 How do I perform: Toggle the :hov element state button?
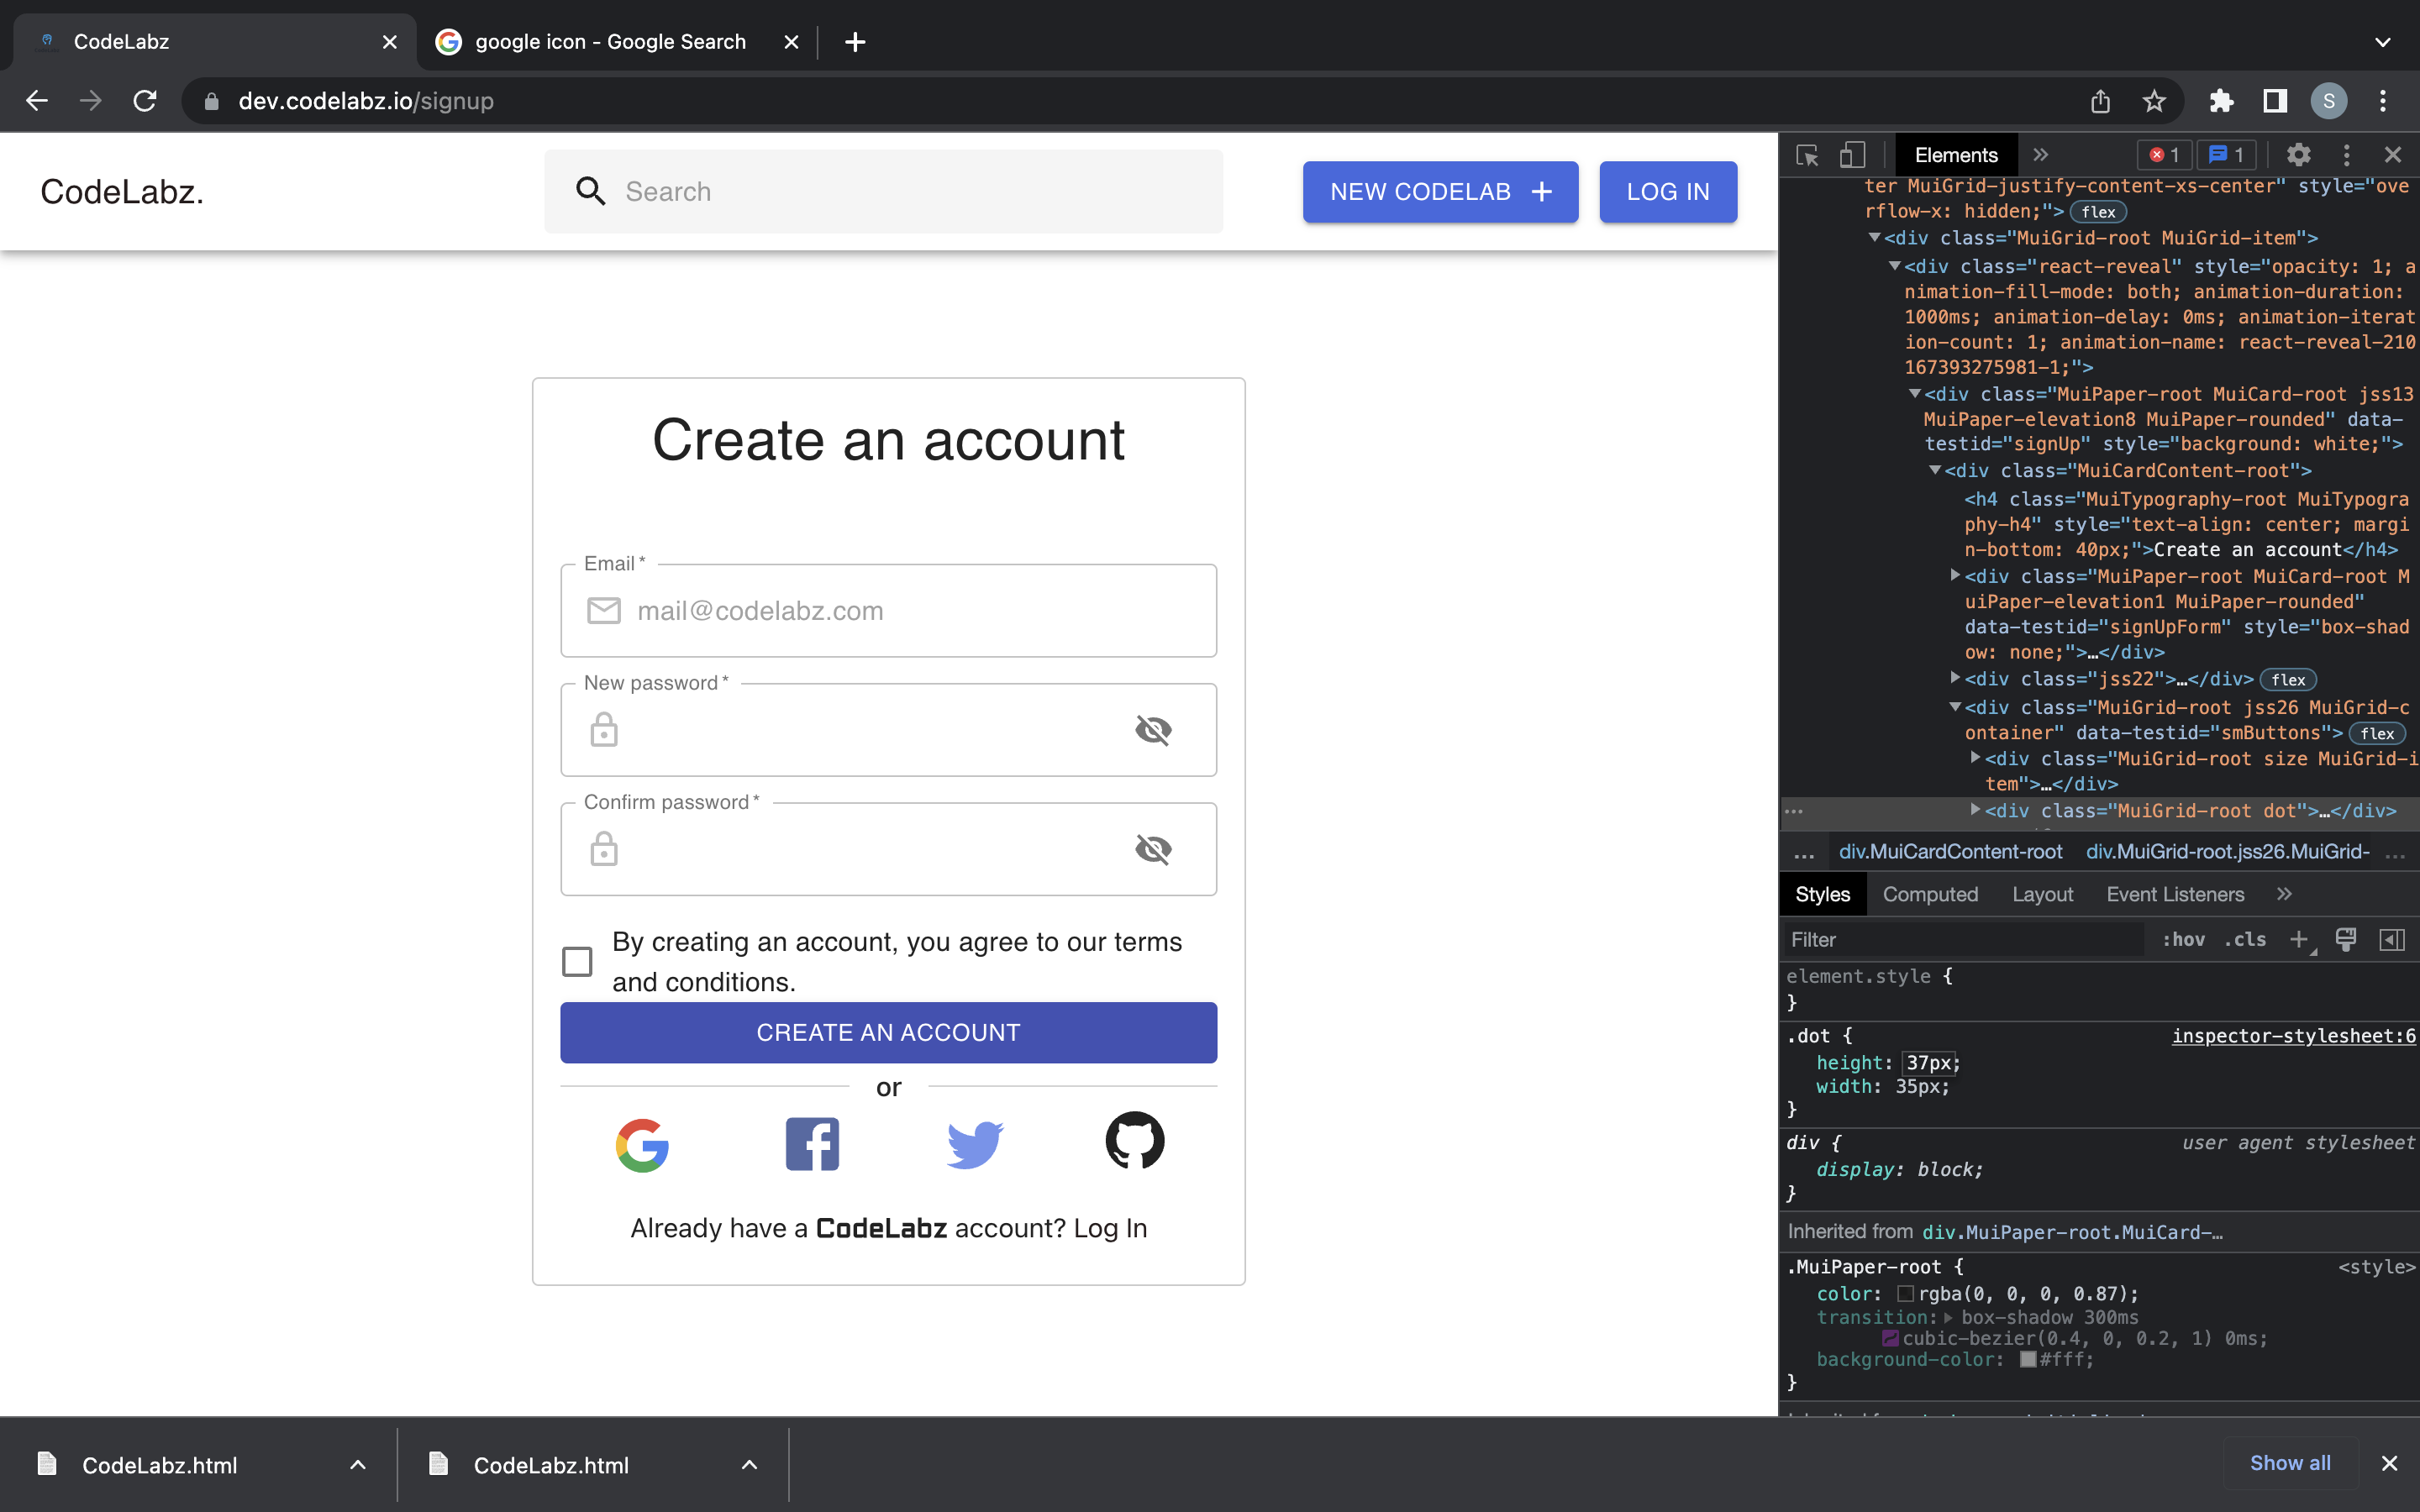(2183, 940)
